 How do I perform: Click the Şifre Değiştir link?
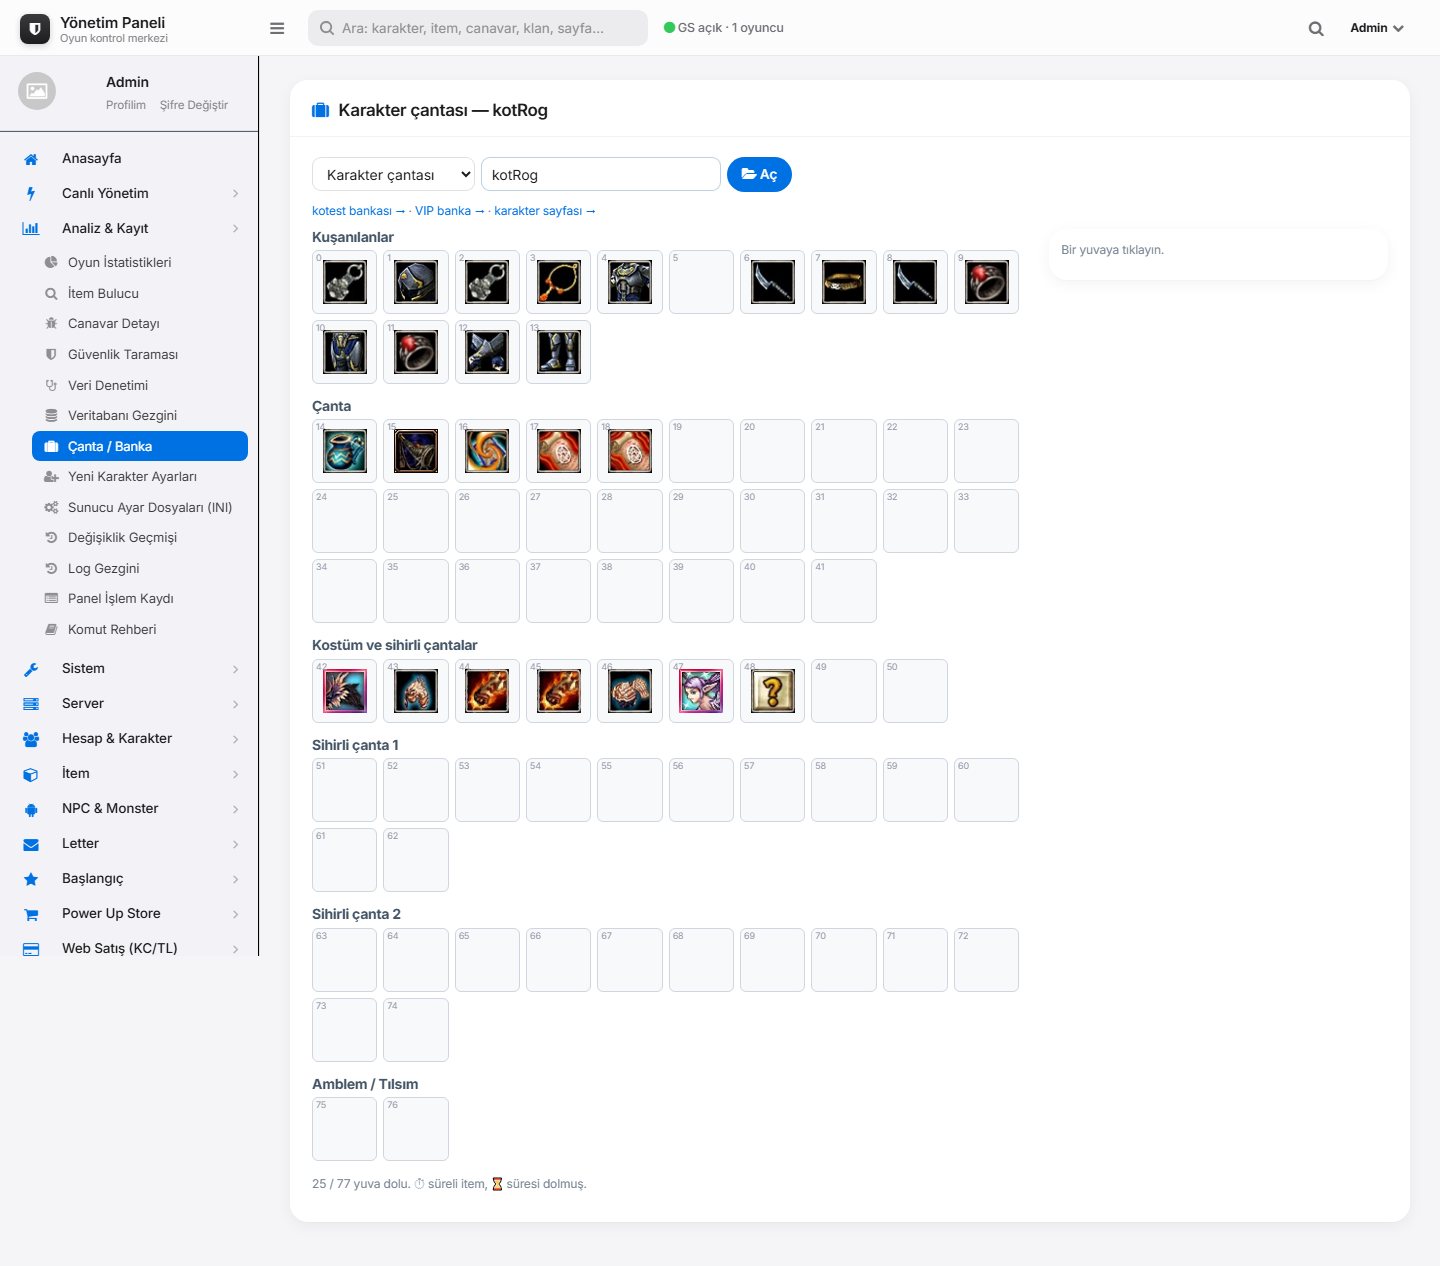pos(194,105)
